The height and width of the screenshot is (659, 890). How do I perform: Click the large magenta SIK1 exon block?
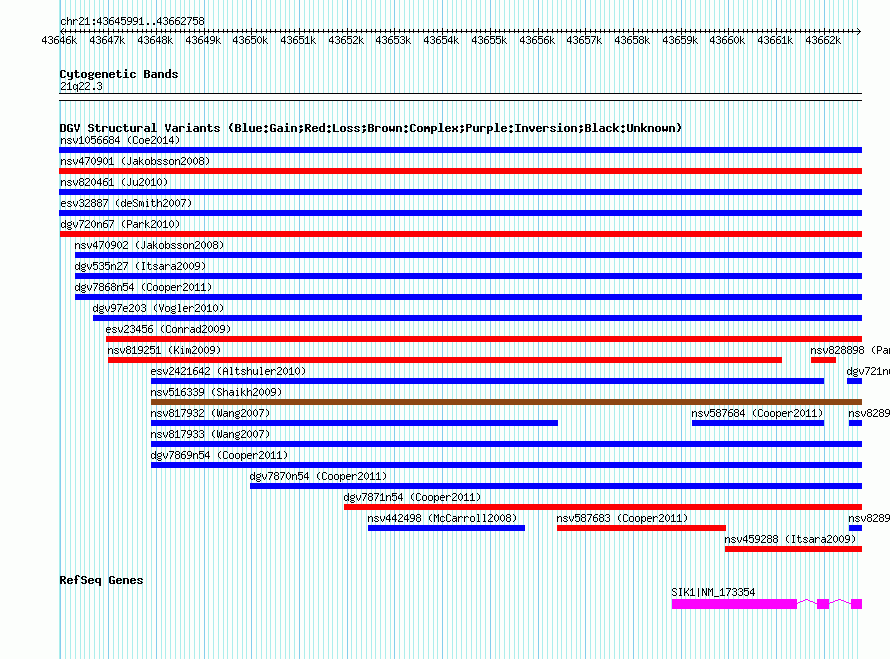(734, 604)
